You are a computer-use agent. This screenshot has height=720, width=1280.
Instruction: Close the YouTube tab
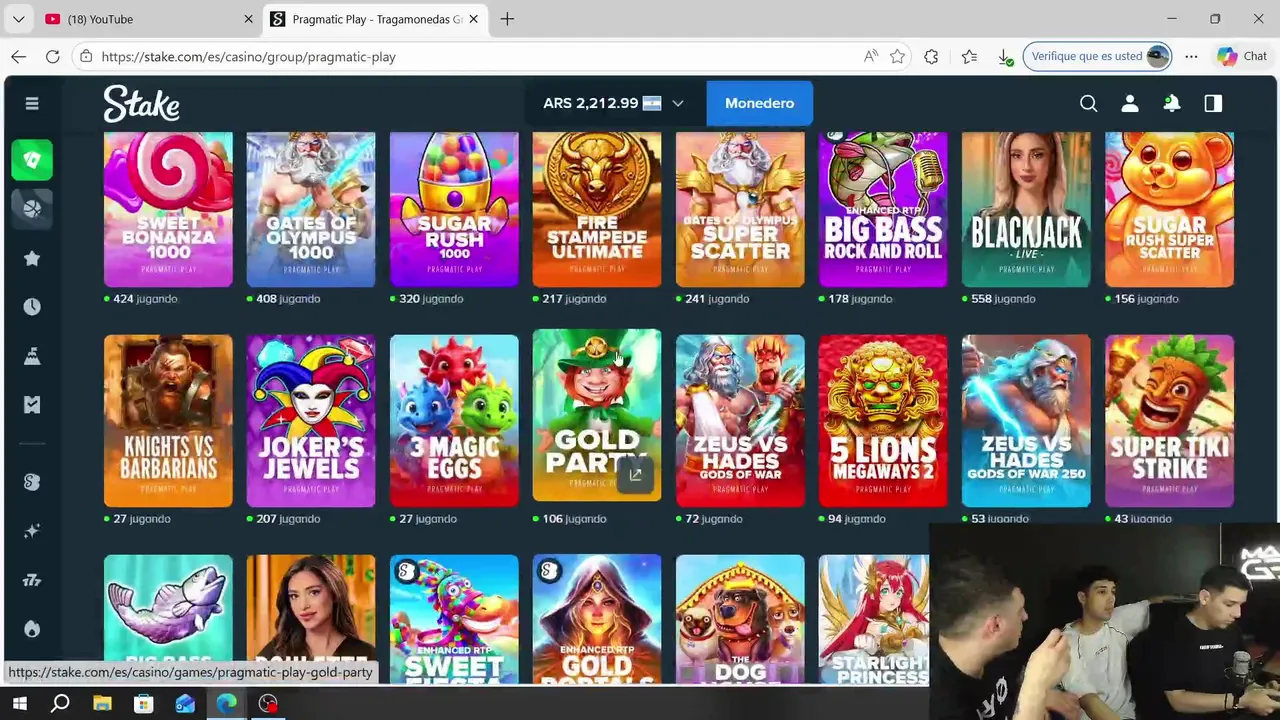pos(248,19)
